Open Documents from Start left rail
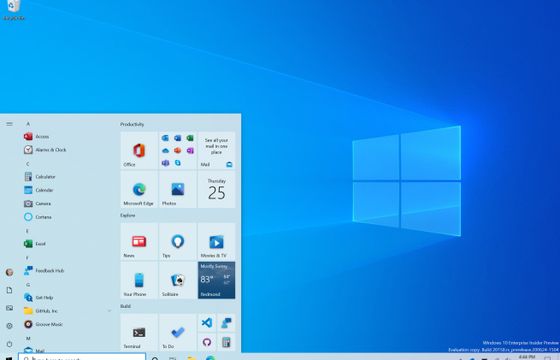The width and height of the screenshot is (560, 360). (10, 290)
